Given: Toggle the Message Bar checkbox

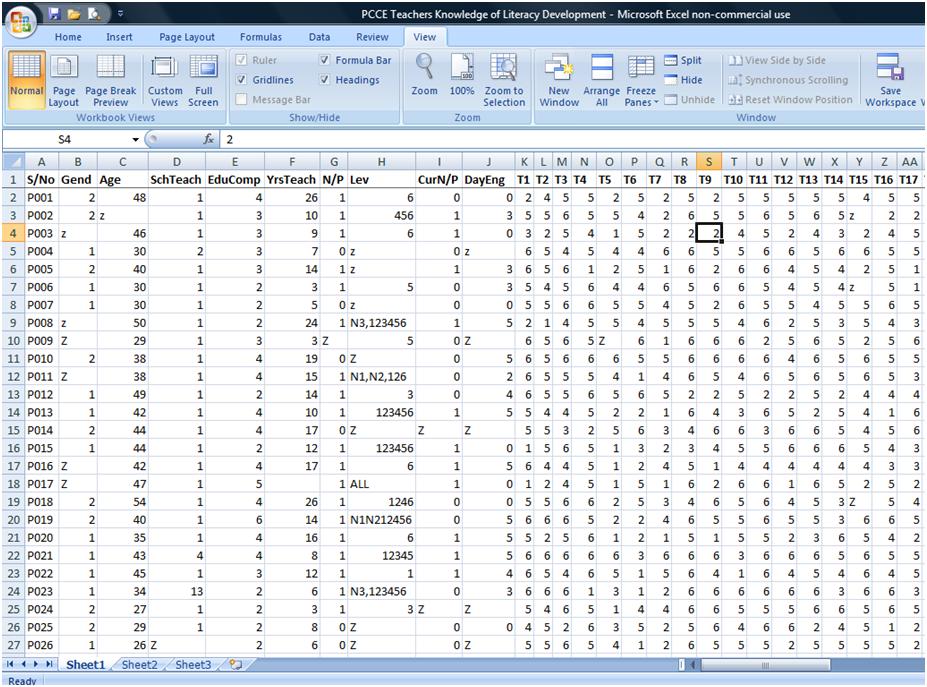Looking at the screenshot, I should (x=241, y=99).
